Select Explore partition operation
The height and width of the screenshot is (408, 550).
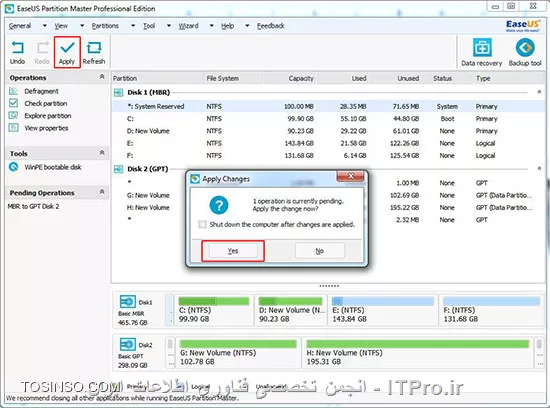[x=48, y=116]
